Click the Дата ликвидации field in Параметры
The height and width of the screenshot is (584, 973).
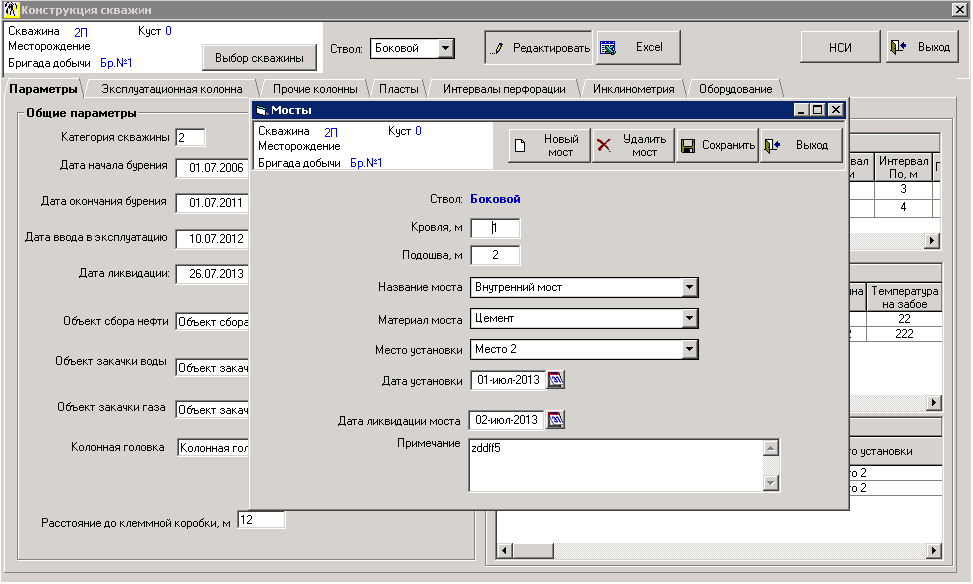pyautogui.click(x=212, y=274)
